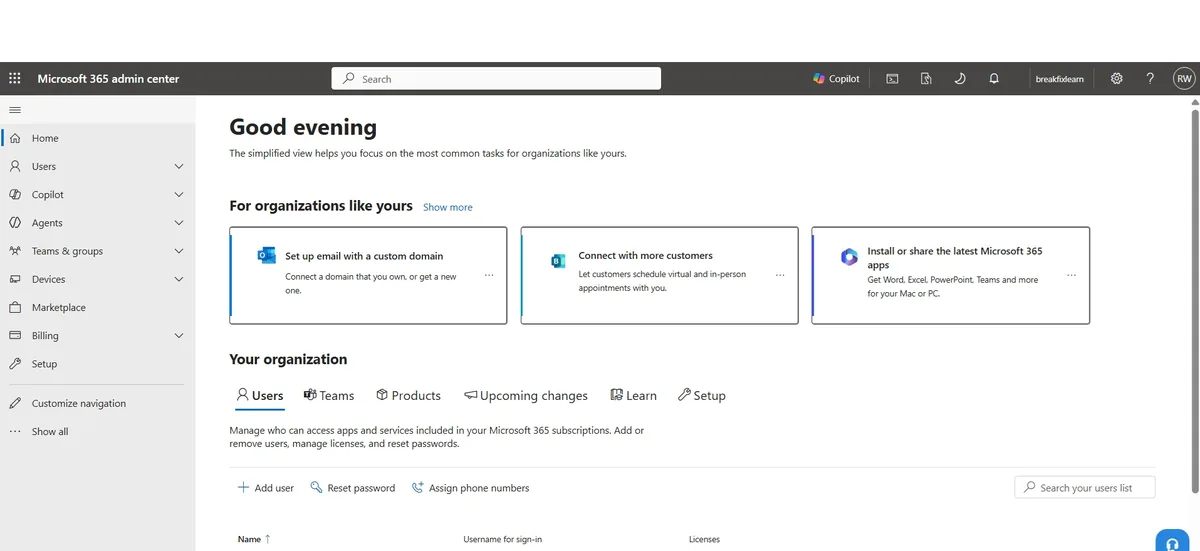
Task: Click the Licenses column header
Action: click(x=704, y=540)
